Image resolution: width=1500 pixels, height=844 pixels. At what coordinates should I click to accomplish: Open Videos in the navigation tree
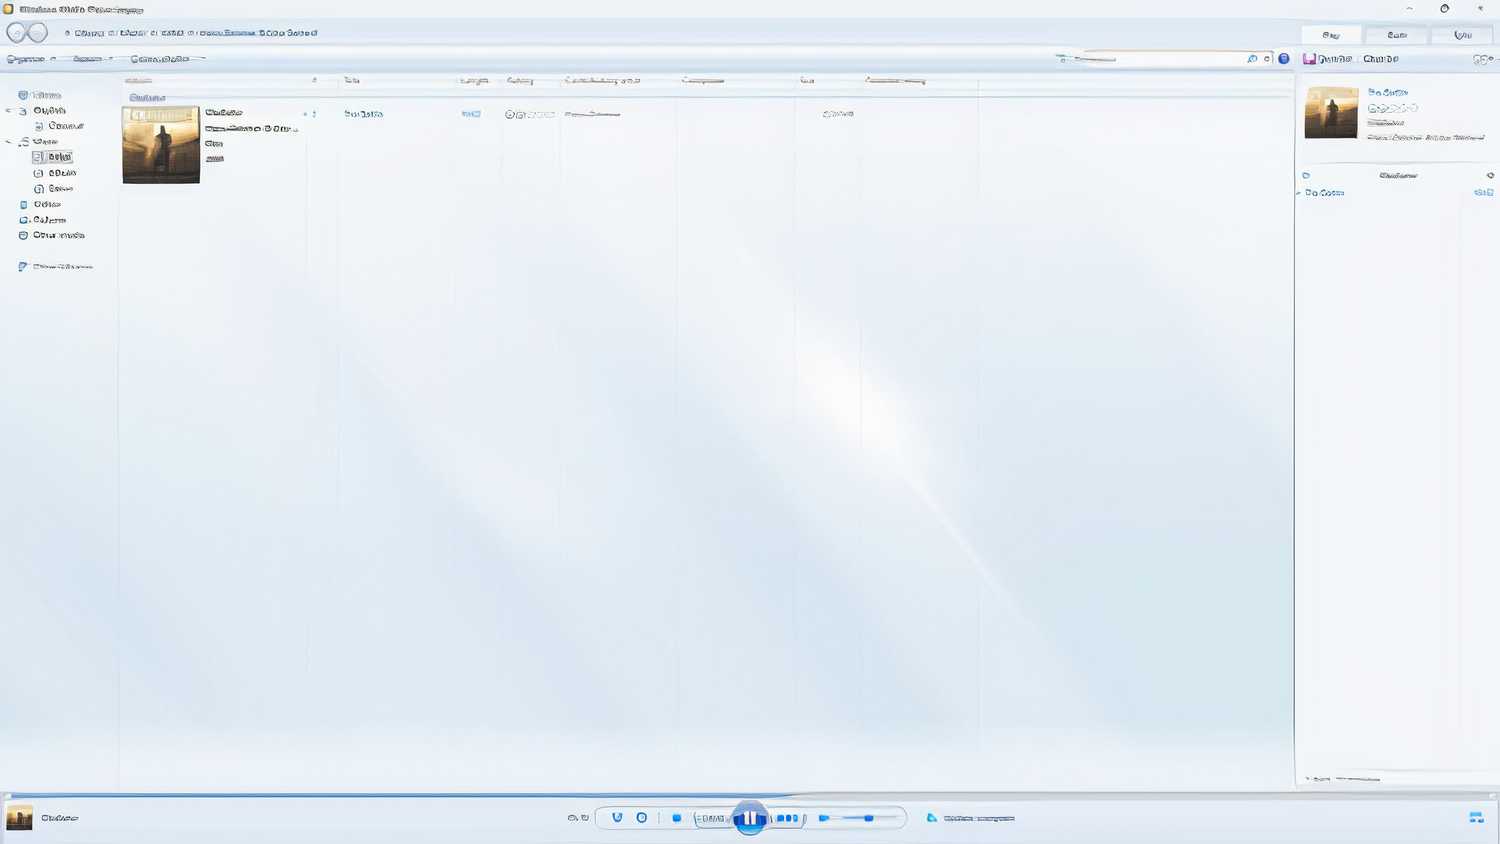tap(40, 204)
